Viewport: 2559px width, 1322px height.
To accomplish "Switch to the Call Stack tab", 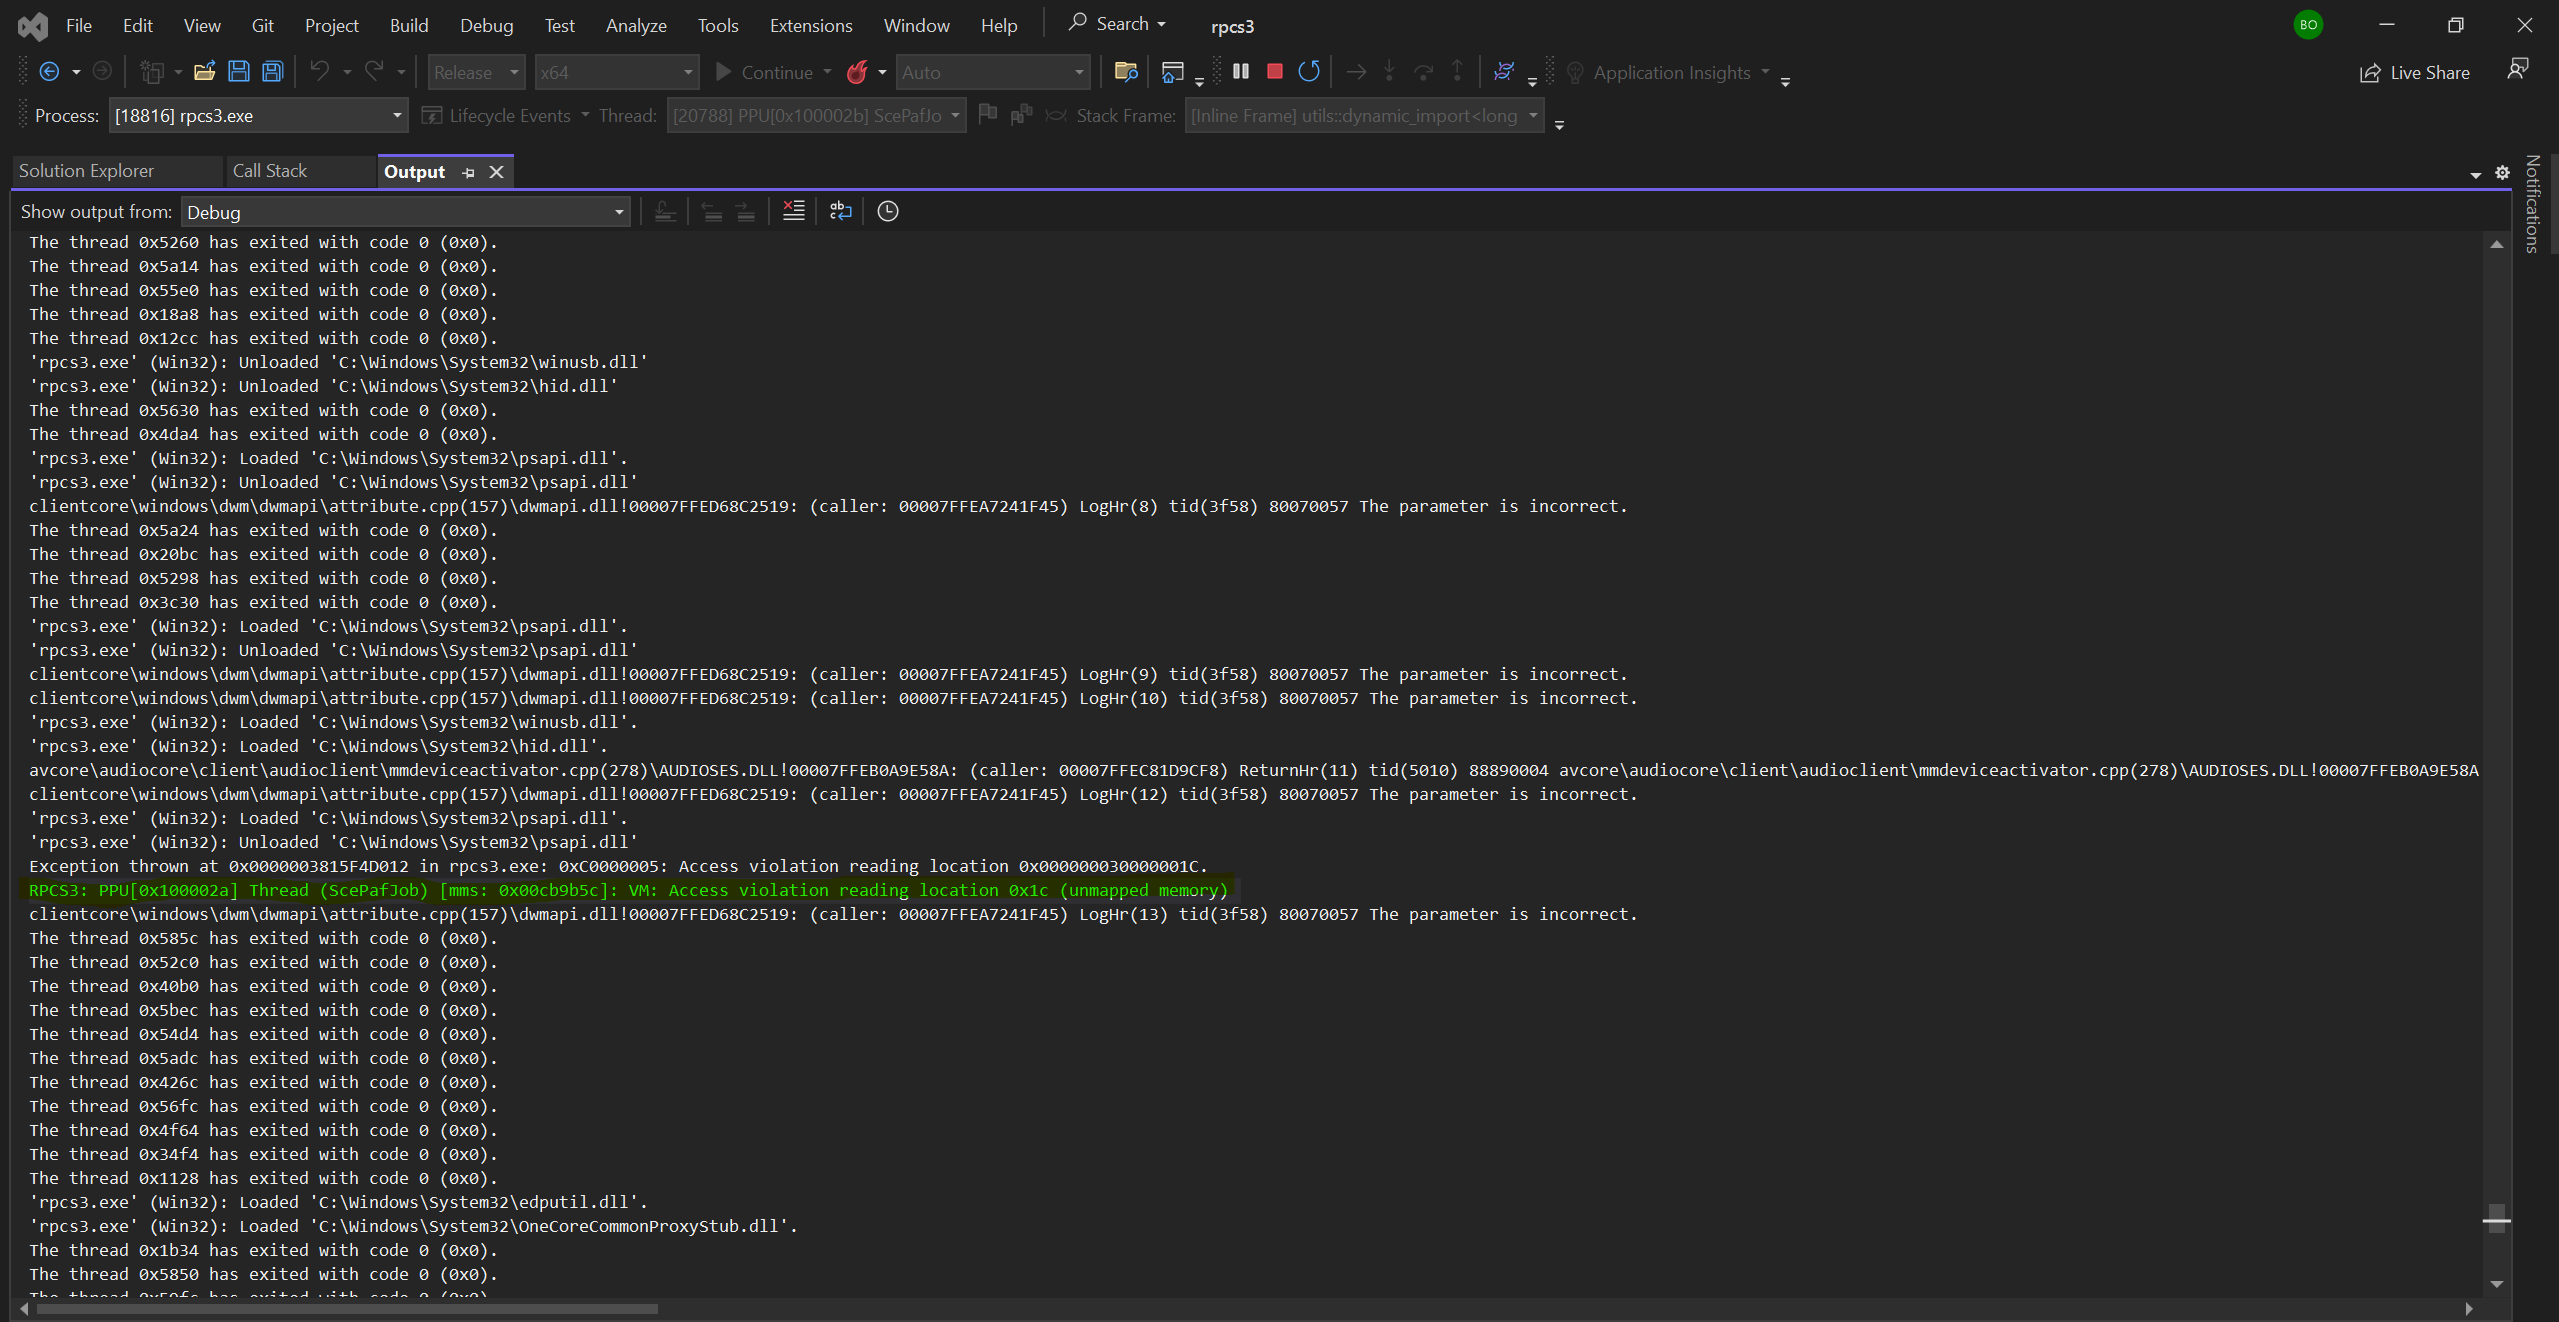I will 270,170.
